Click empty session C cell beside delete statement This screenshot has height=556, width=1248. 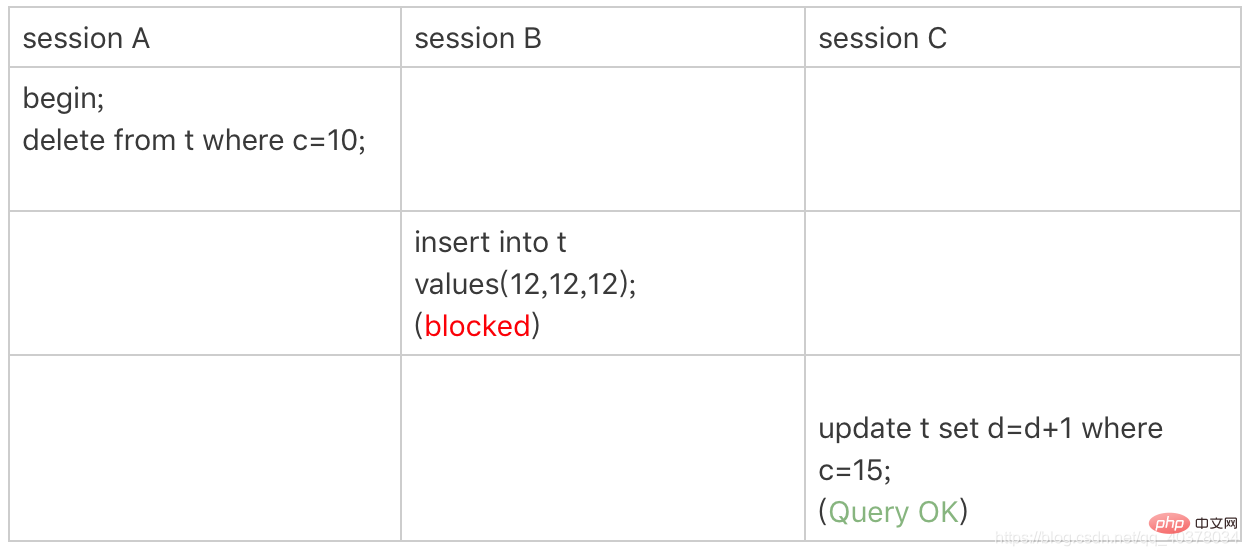point(1022,139)
